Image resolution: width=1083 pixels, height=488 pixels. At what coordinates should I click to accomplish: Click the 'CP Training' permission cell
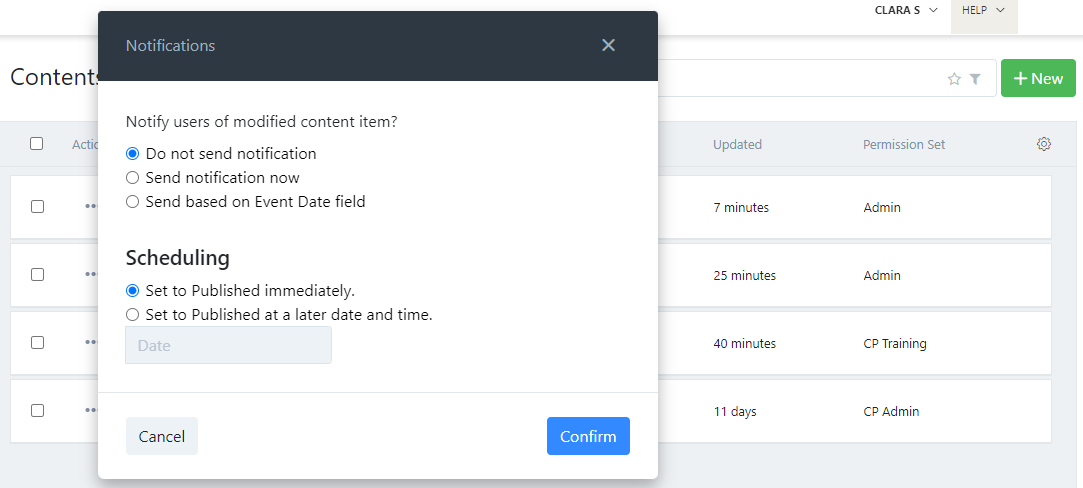895,343
